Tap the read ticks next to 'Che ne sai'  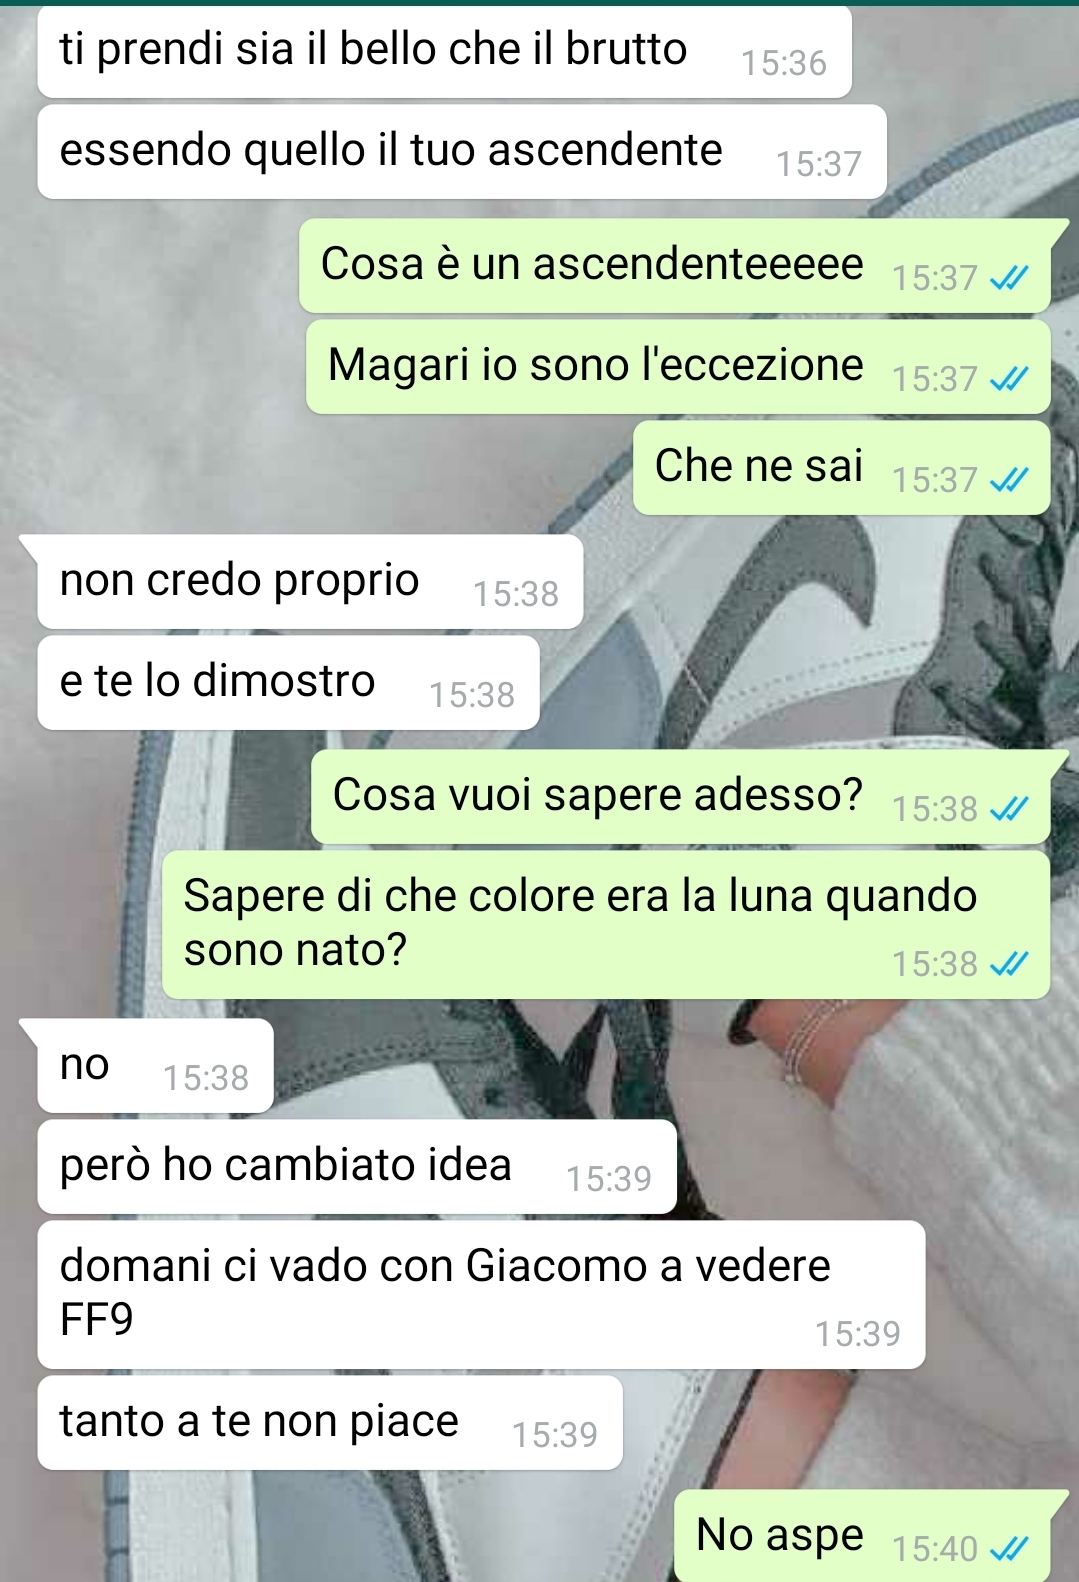1008,481
